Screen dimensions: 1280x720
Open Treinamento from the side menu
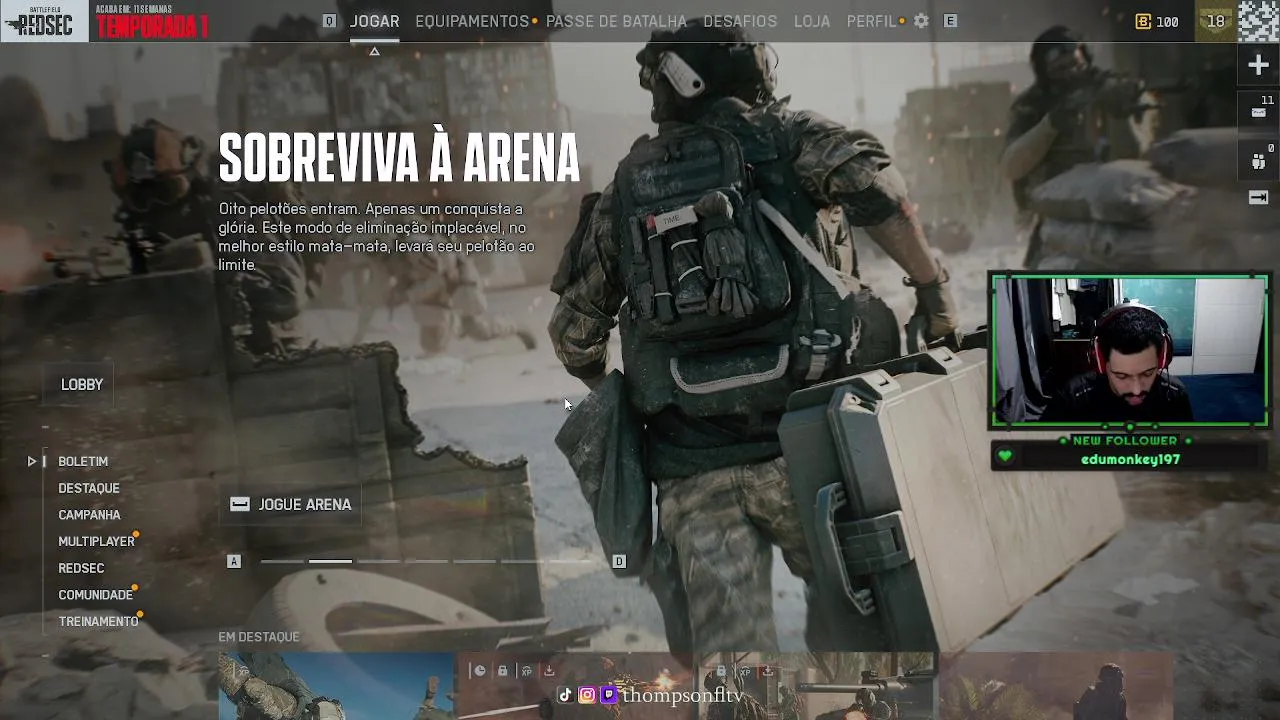(98, 621)
